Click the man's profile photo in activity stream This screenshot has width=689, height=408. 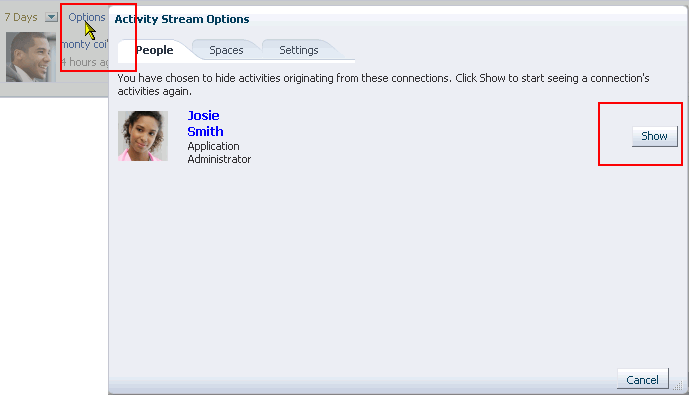tap(31, 57)
